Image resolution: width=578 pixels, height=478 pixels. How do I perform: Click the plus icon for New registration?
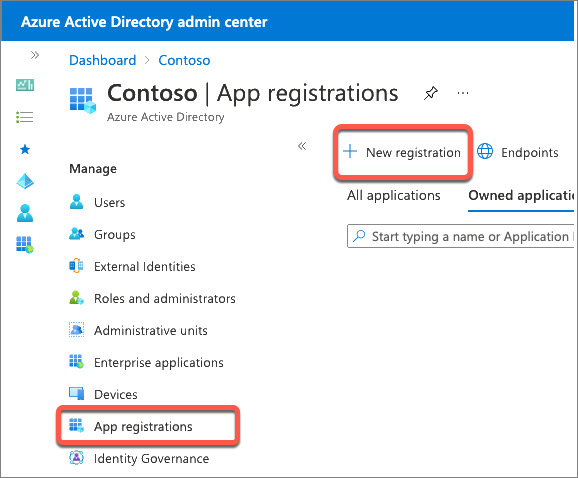click(350, 151)
